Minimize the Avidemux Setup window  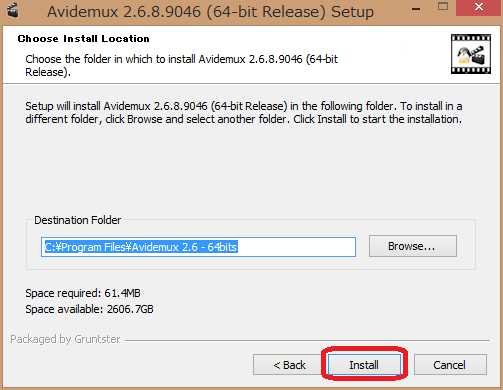416,9
